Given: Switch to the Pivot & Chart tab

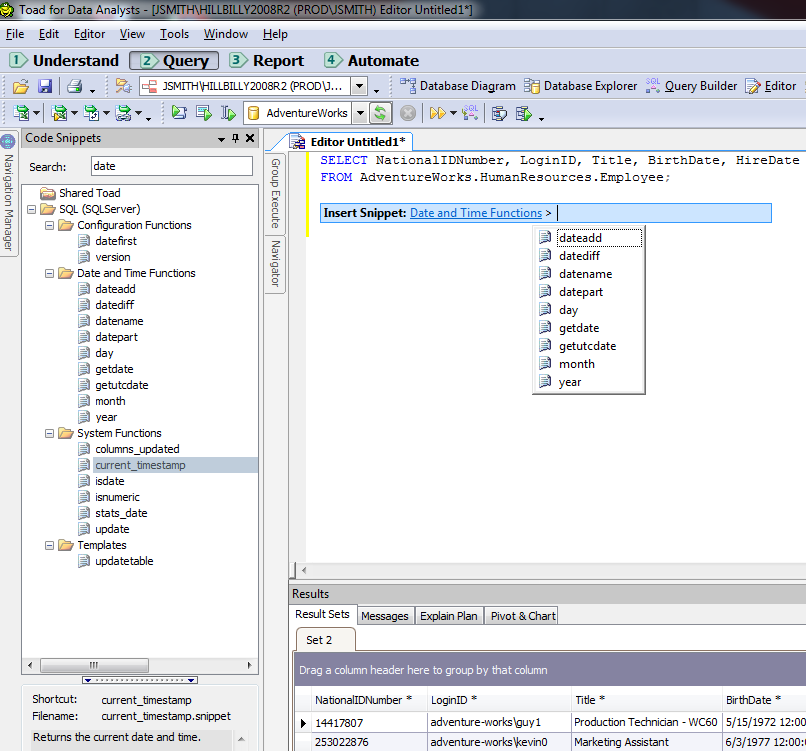Looking at the screenshot, I should [523, 616].
